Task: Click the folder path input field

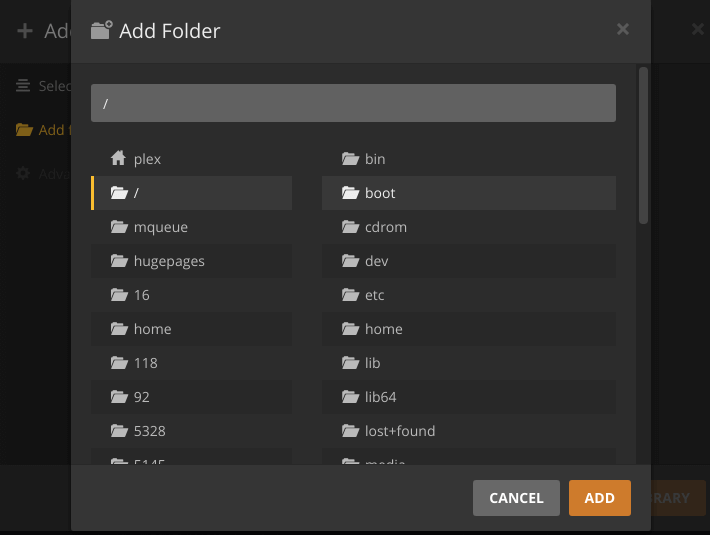Action: pos(353,103)
